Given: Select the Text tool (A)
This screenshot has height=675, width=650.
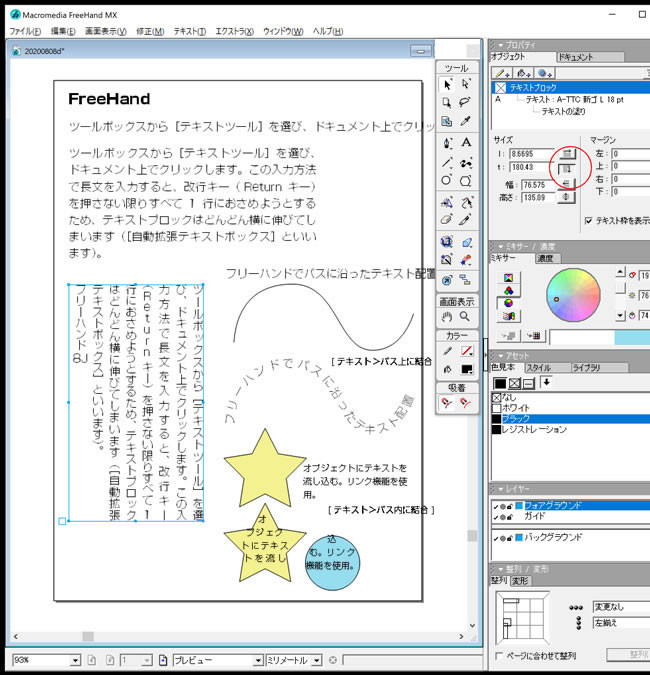Looking at the screenshot, I should 466,142.
